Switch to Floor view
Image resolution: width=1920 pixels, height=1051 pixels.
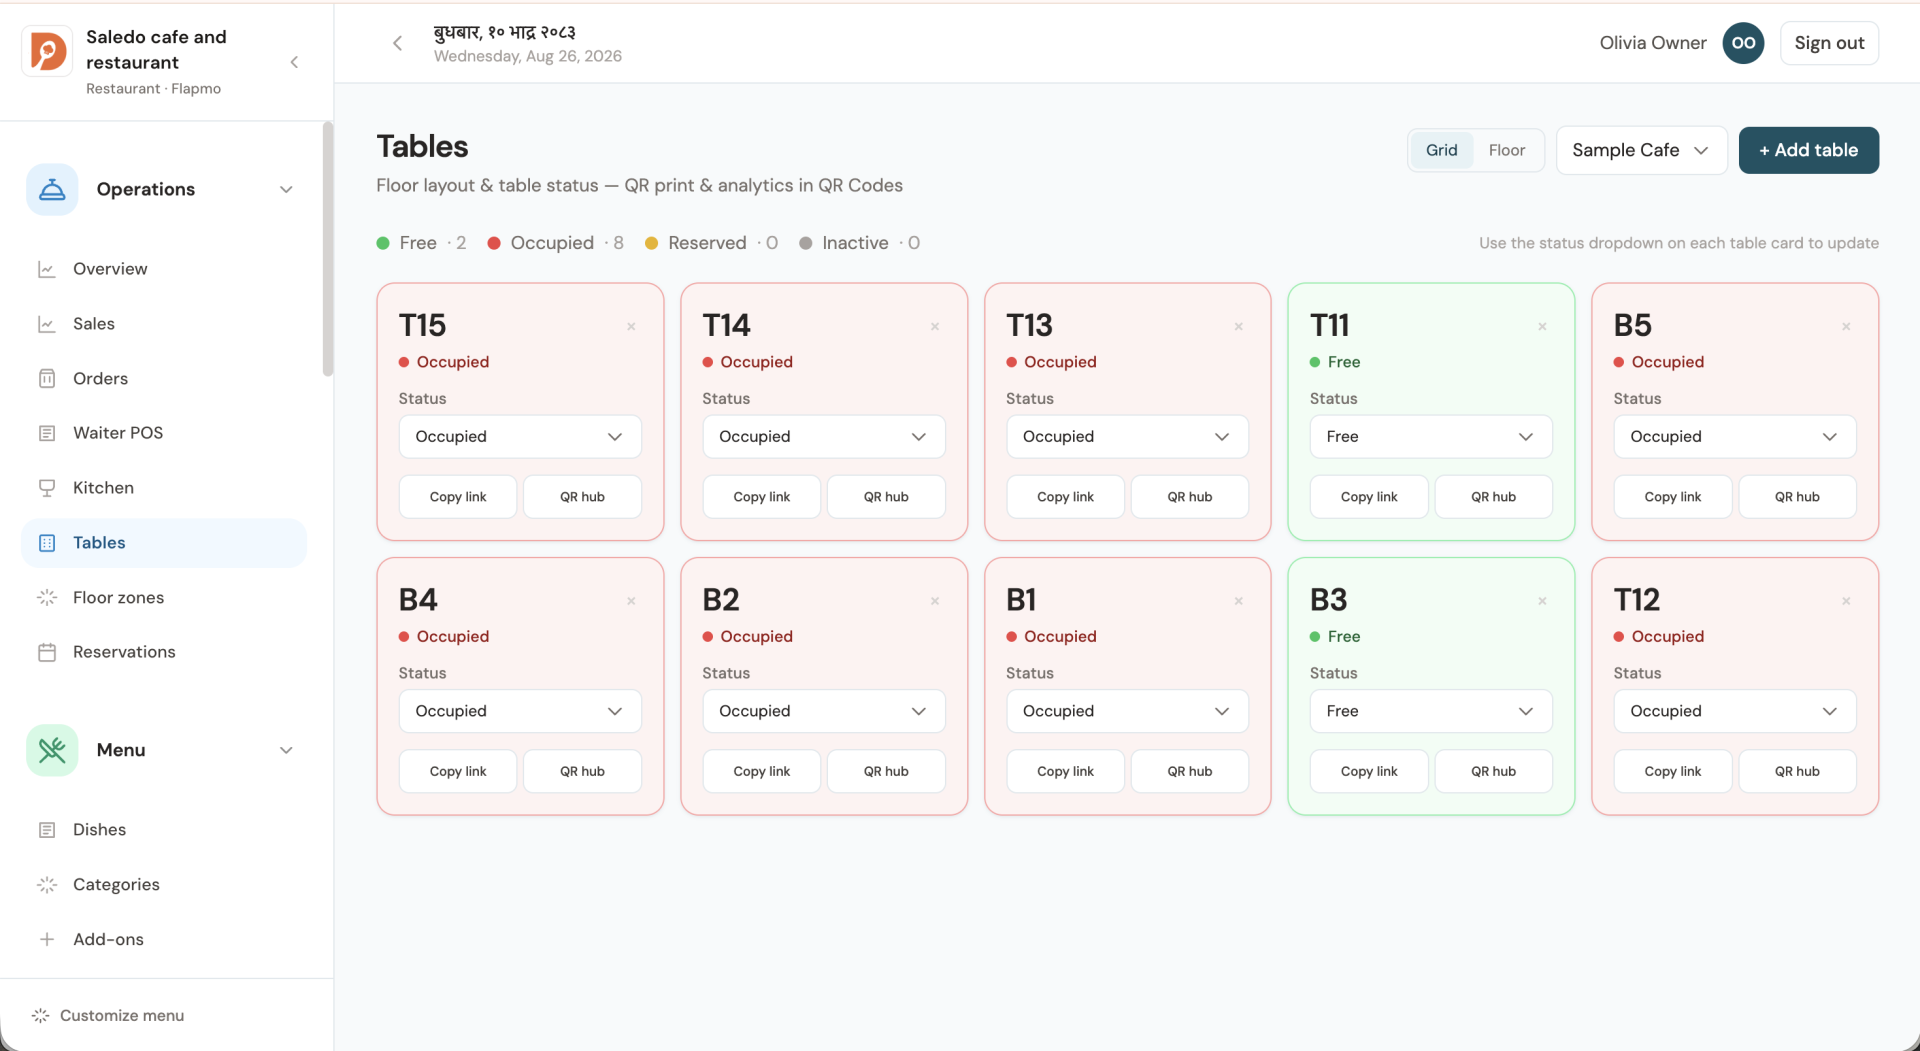[1506, 150]
